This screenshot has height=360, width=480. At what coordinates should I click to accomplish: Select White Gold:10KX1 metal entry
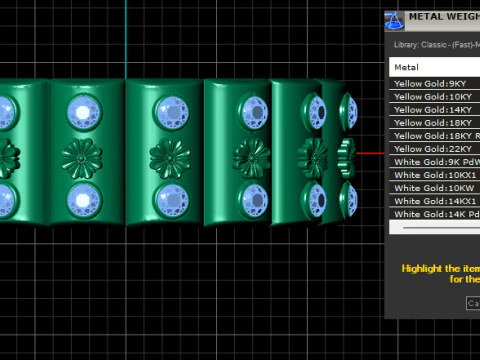point(434,175)
